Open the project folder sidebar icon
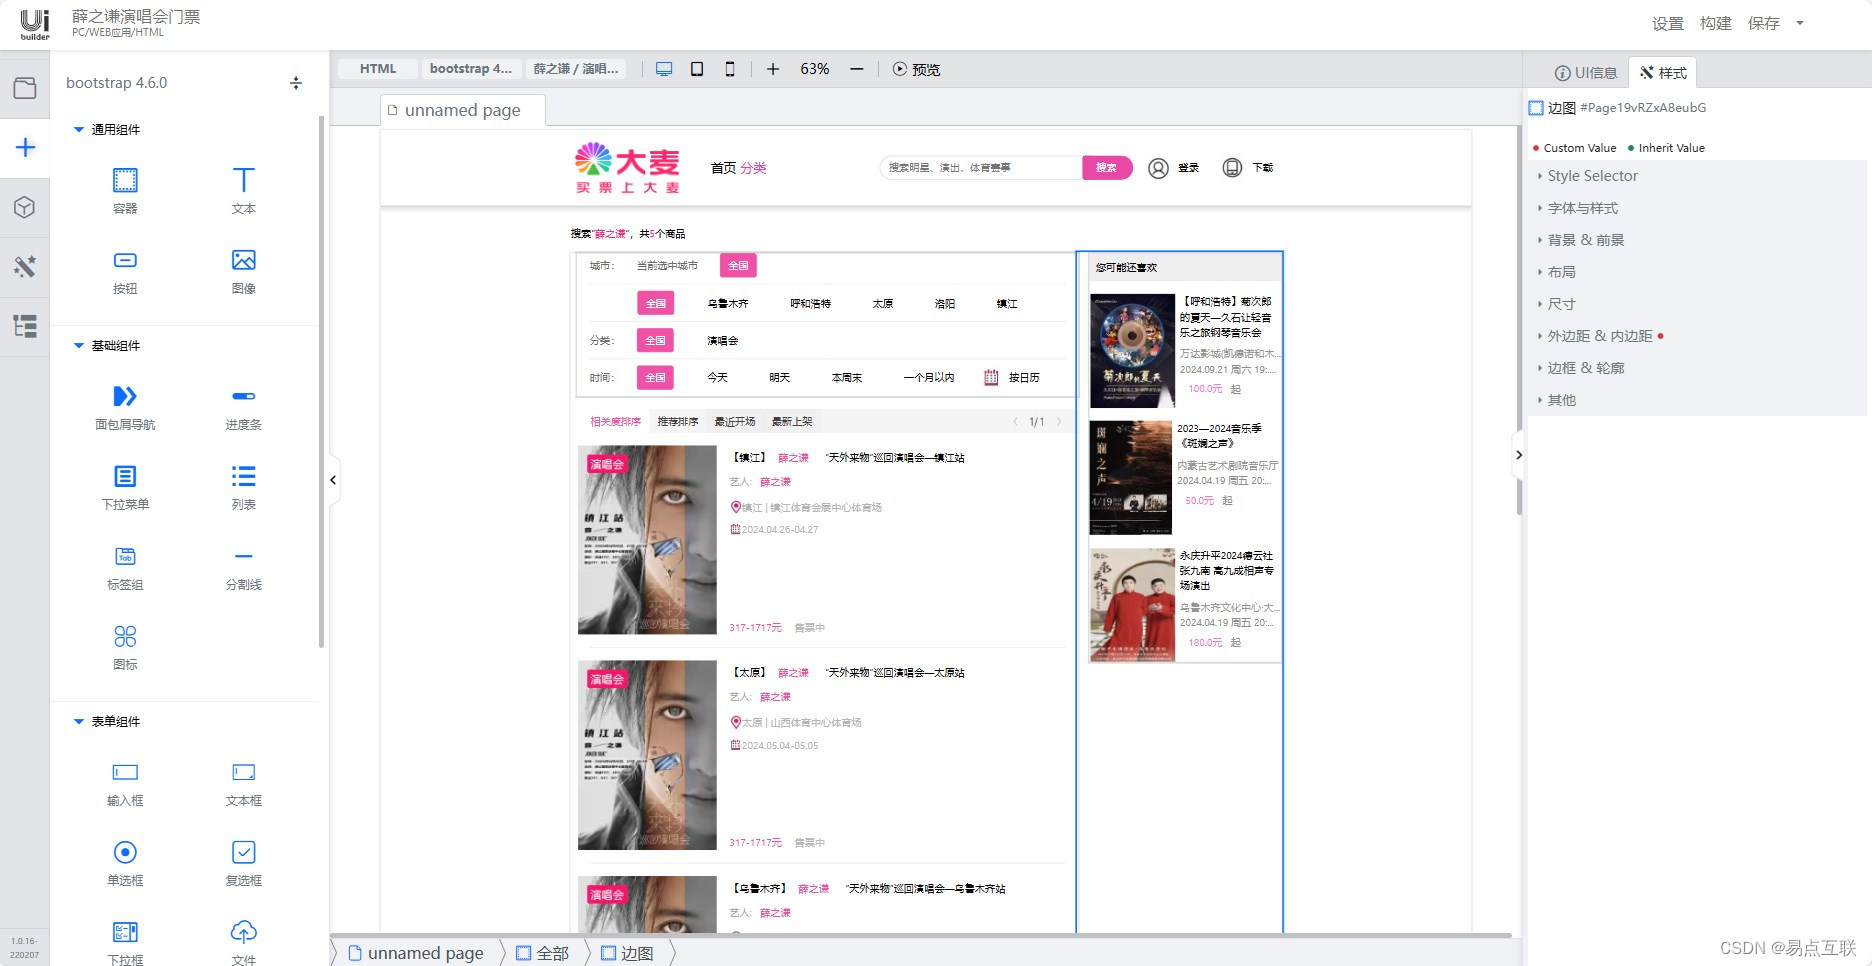 click(25, 88)
